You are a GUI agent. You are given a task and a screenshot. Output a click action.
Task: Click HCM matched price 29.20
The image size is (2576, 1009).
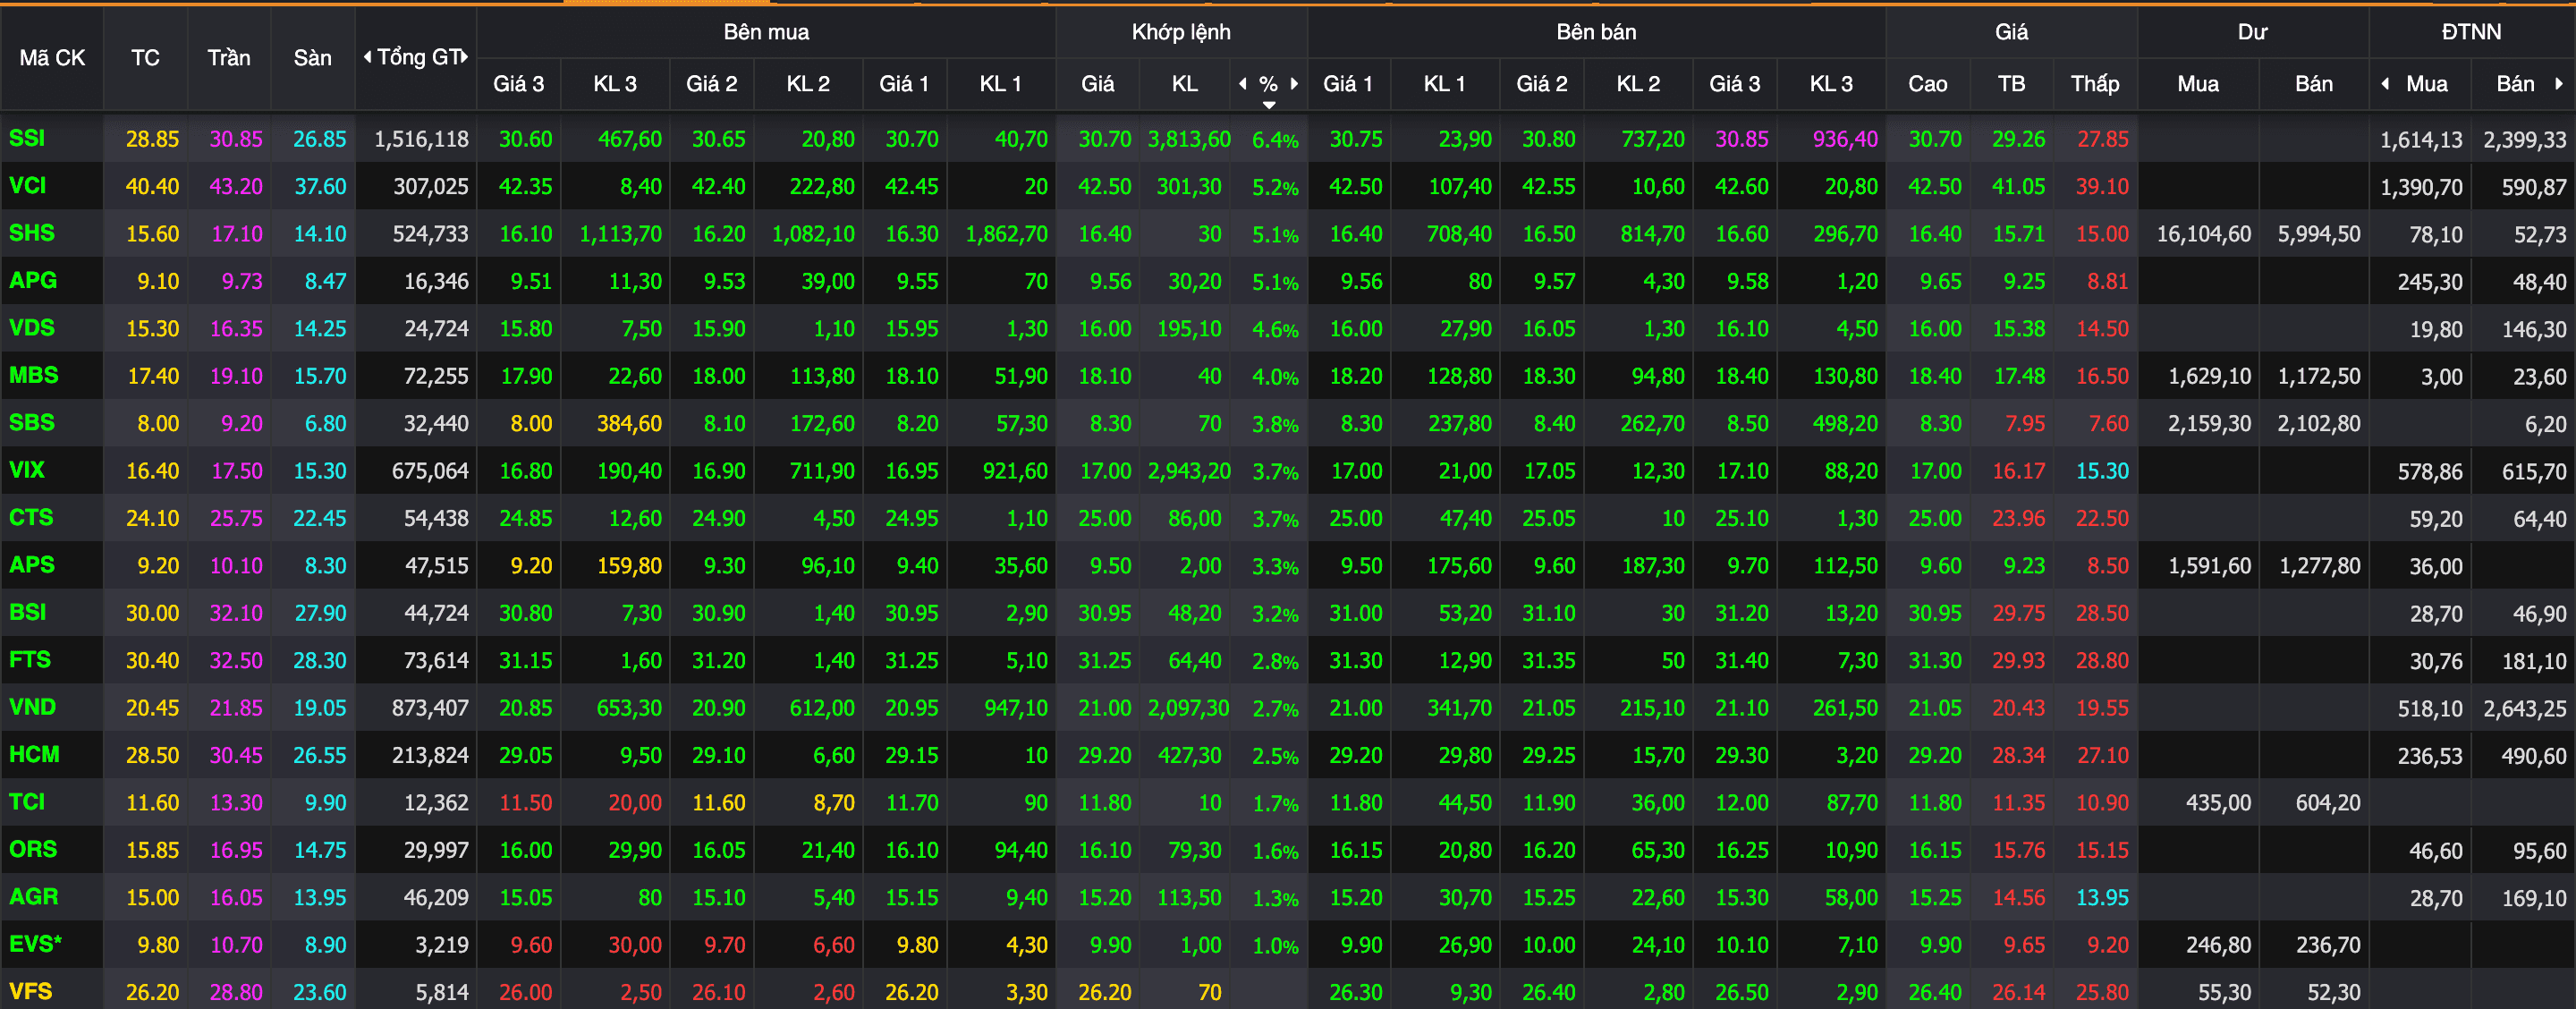[x=1104, y=755]
